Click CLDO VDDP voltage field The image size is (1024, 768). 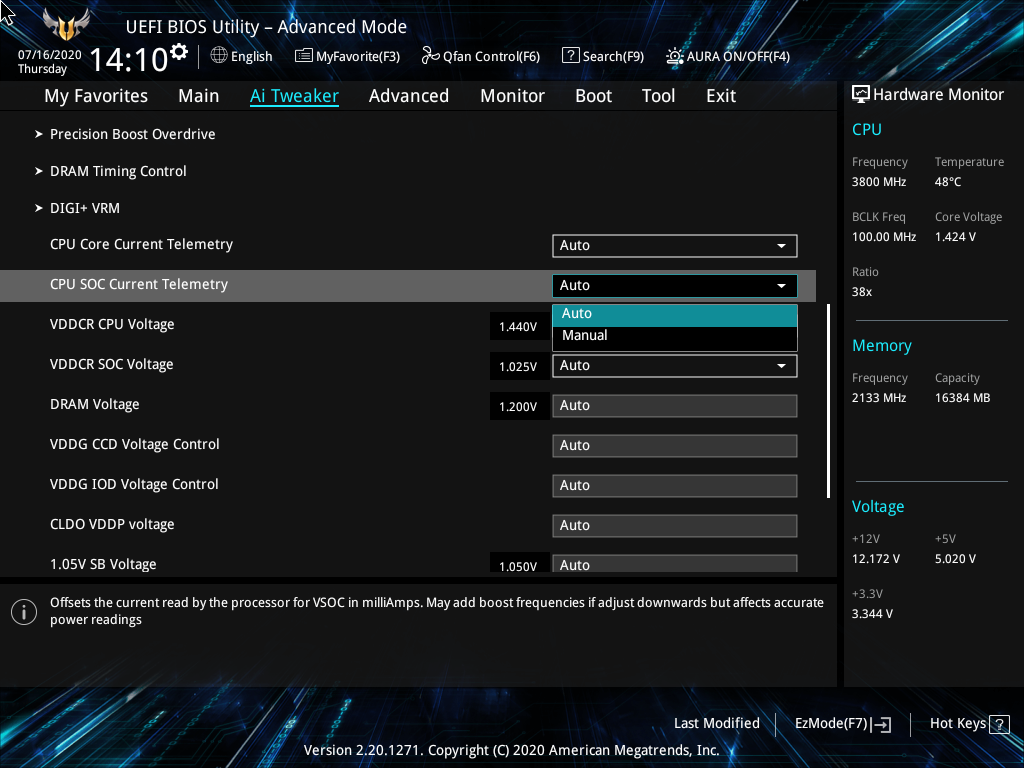tap(675, 526)
